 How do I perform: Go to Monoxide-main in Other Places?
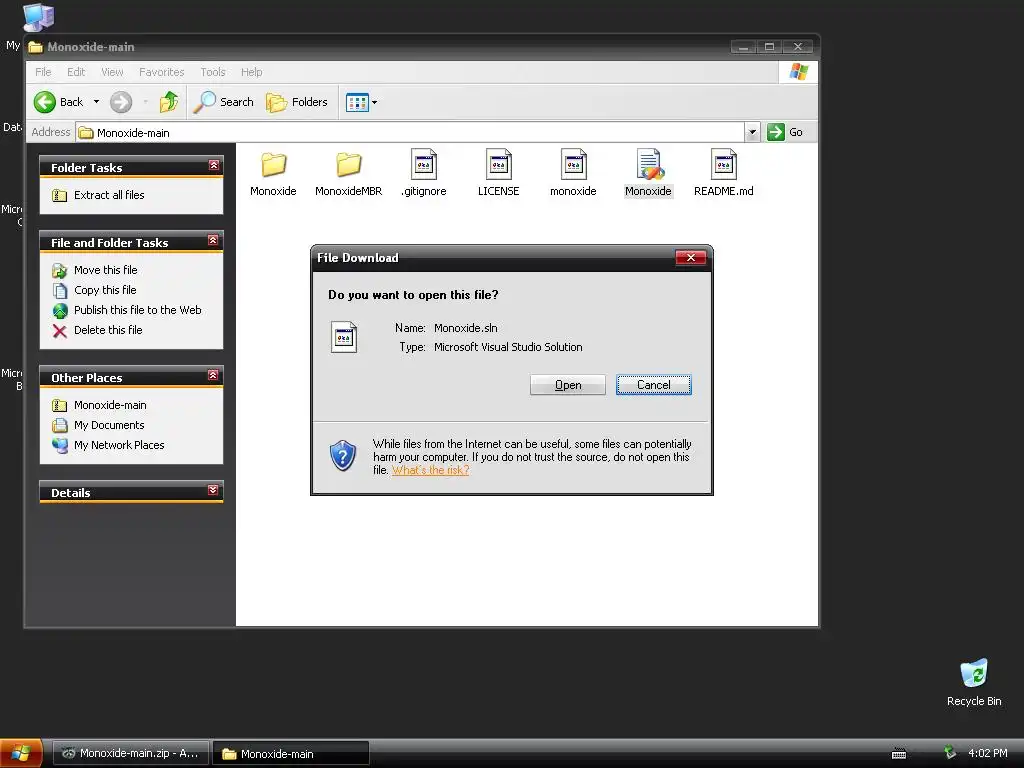pos(99,406)
